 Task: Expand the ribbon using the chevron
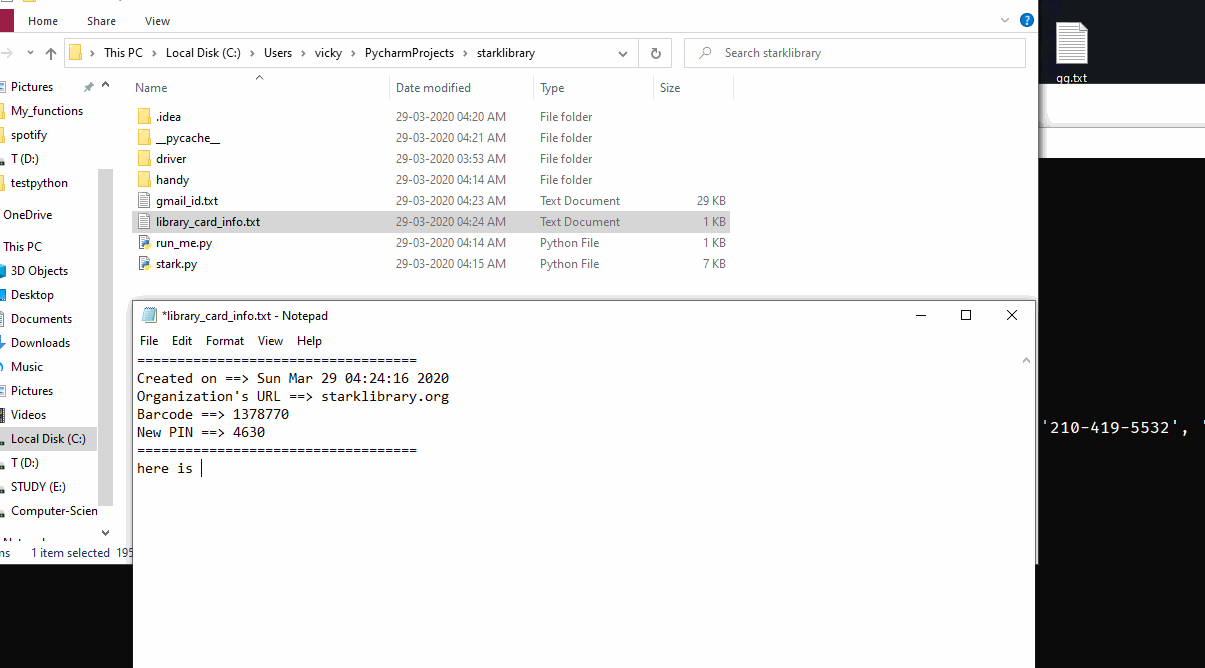point(1005,20)
